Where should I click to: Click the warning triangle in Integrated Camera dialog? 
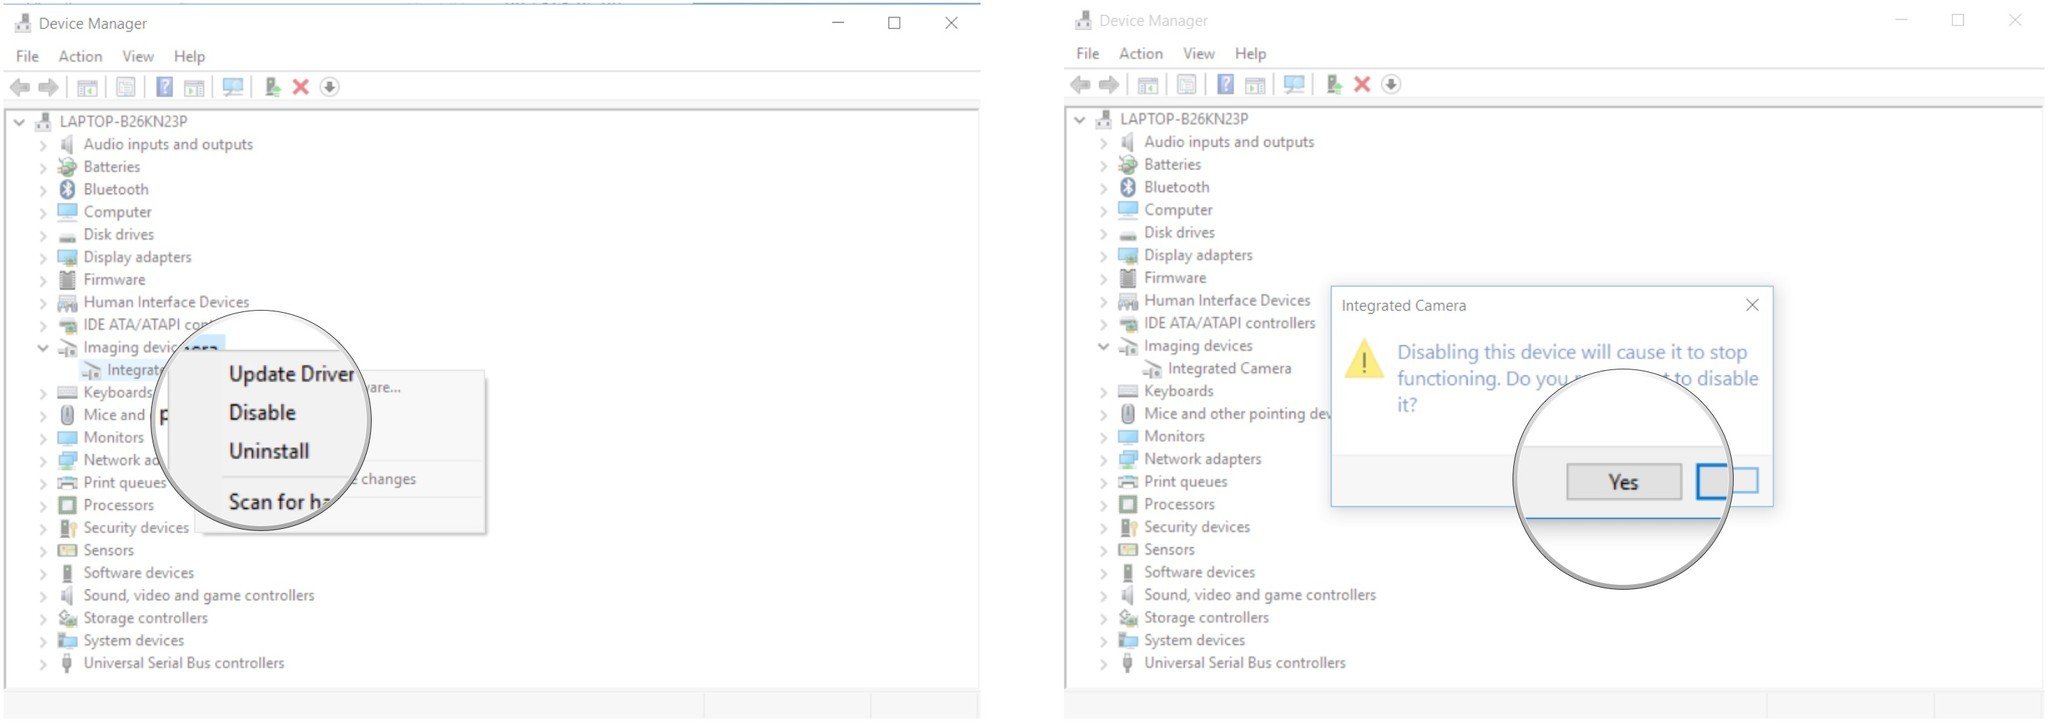(x=1364, y=359)
